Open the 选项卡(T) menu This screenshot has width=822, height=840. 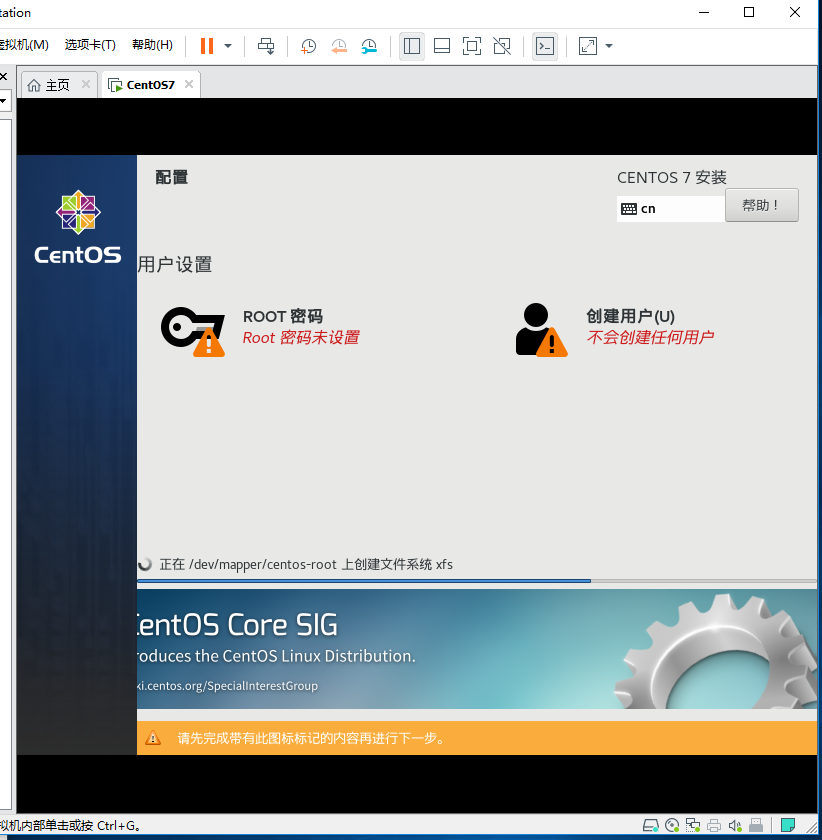[x=90, y=44]
